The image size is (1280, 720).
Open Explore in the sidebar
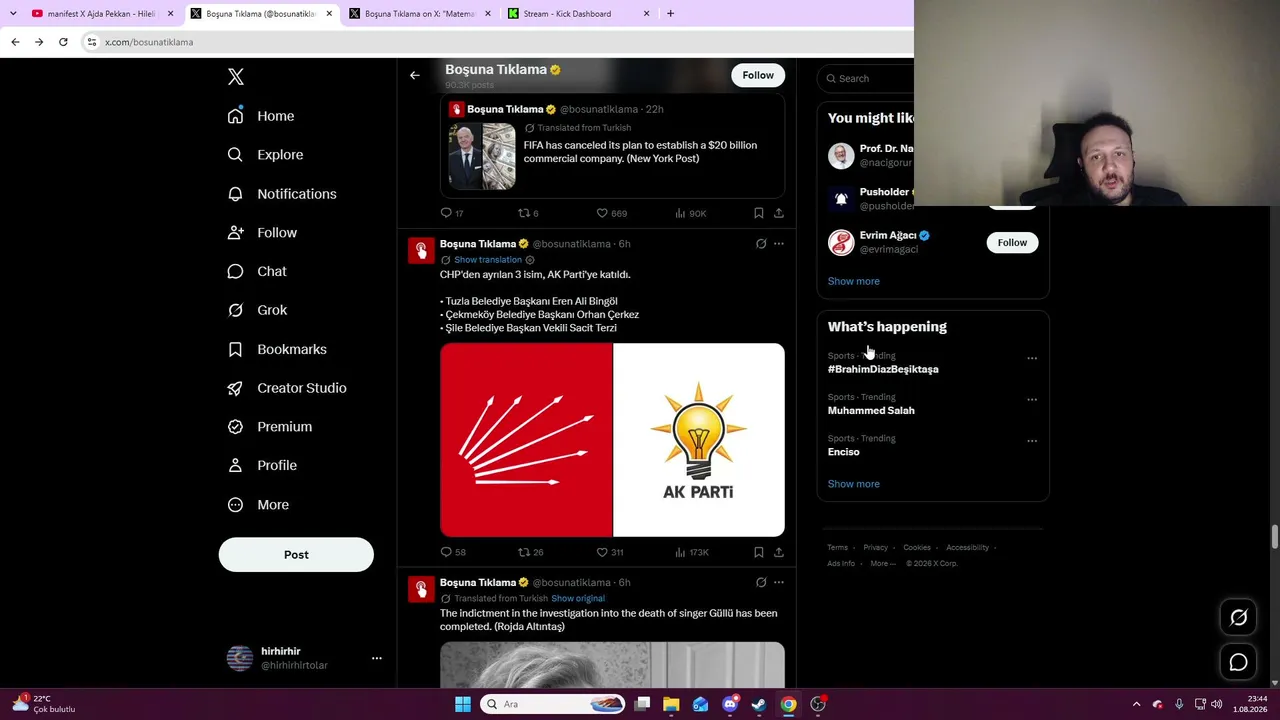tap(265, 155)
